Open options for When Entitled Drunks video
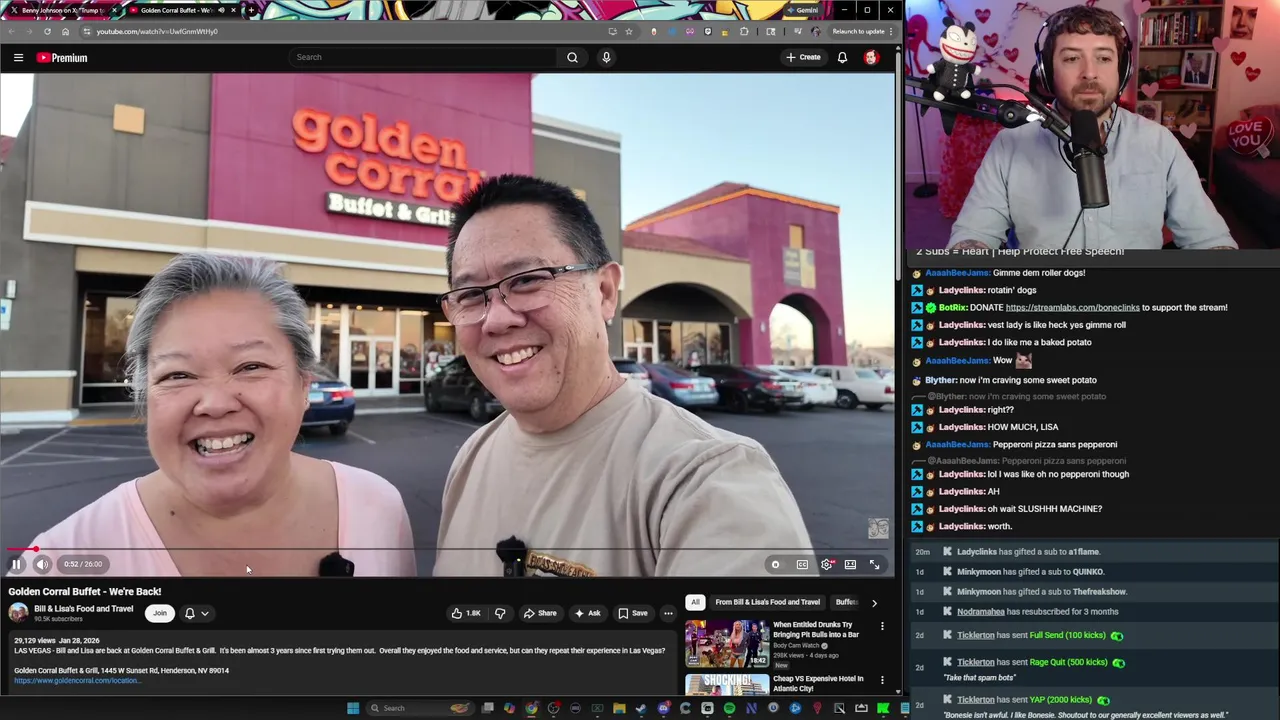1280x720 pixels. coord(882,626)
